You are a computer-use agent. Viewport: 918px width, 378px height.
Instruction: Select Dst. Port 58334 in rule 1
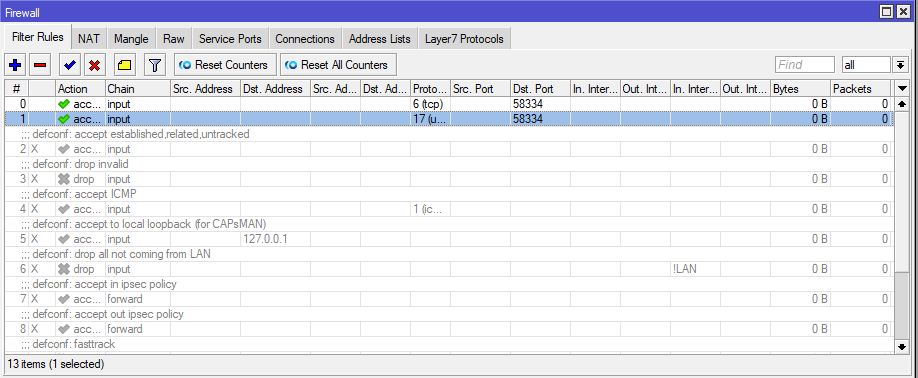(540, 119)
